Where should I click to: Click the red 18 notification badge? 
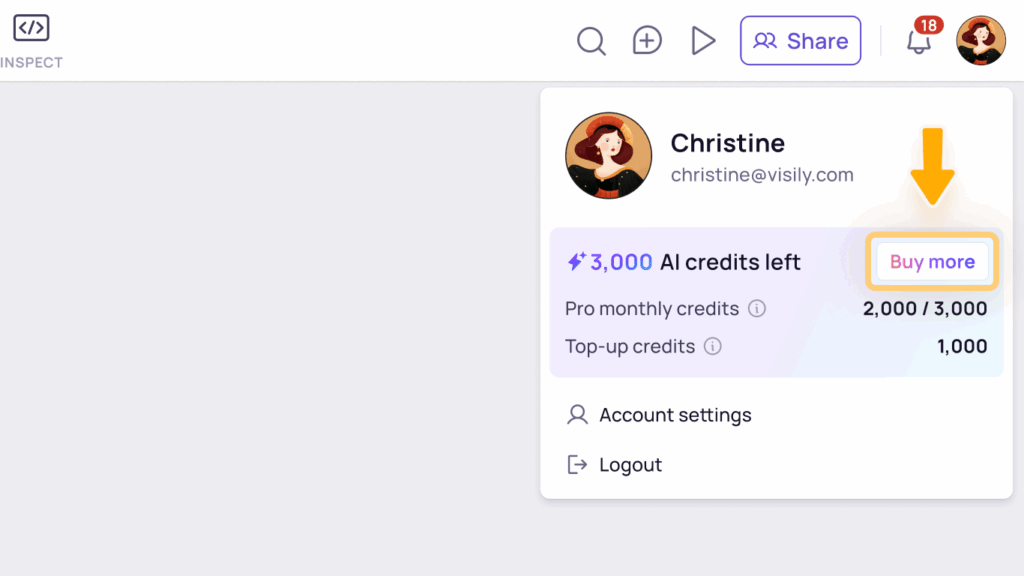pyautogui.click(x=928, y=25)
